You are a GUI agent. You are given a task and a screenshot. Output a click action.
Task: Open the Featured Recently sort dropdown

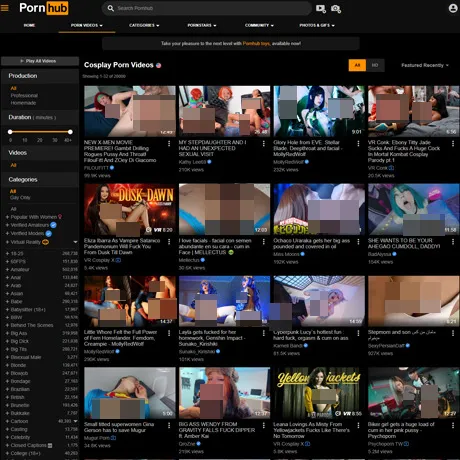pyautogui.click(x=425, y=65)
